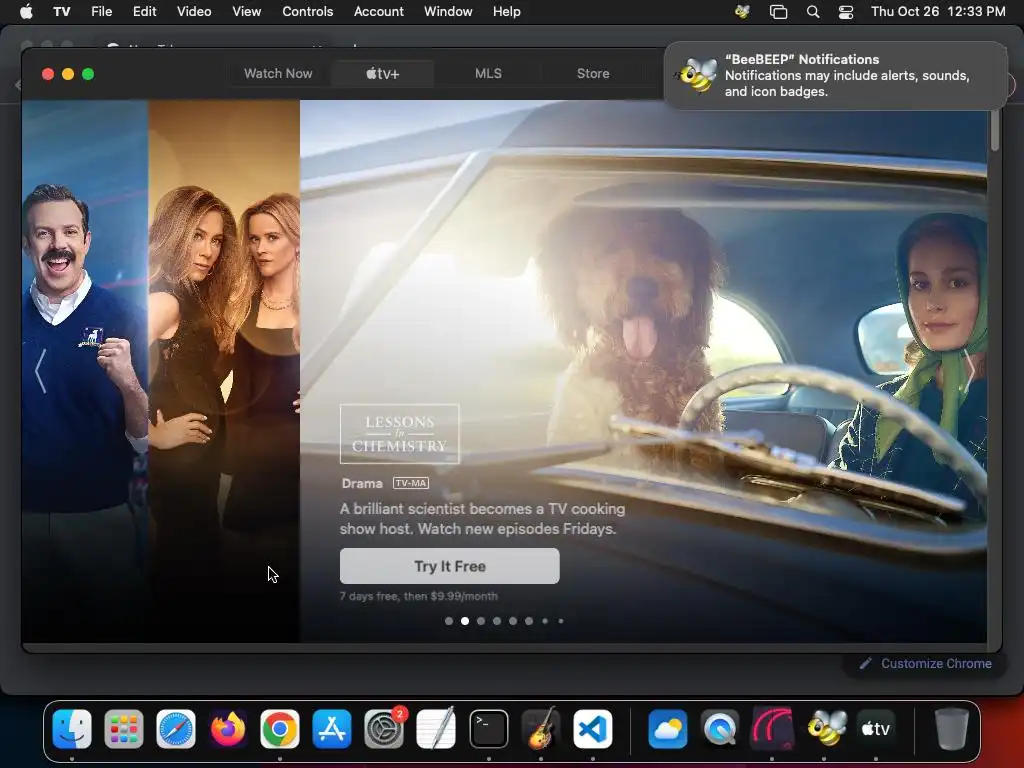Select the eighth carousel page dot
The height and width of the screenshot is (768, 1024).
560,621
